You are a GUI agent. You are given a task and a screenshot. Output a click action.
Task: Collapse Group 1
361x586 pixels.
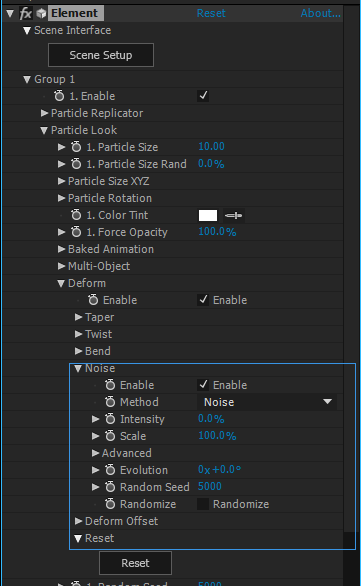coord(27,80)
